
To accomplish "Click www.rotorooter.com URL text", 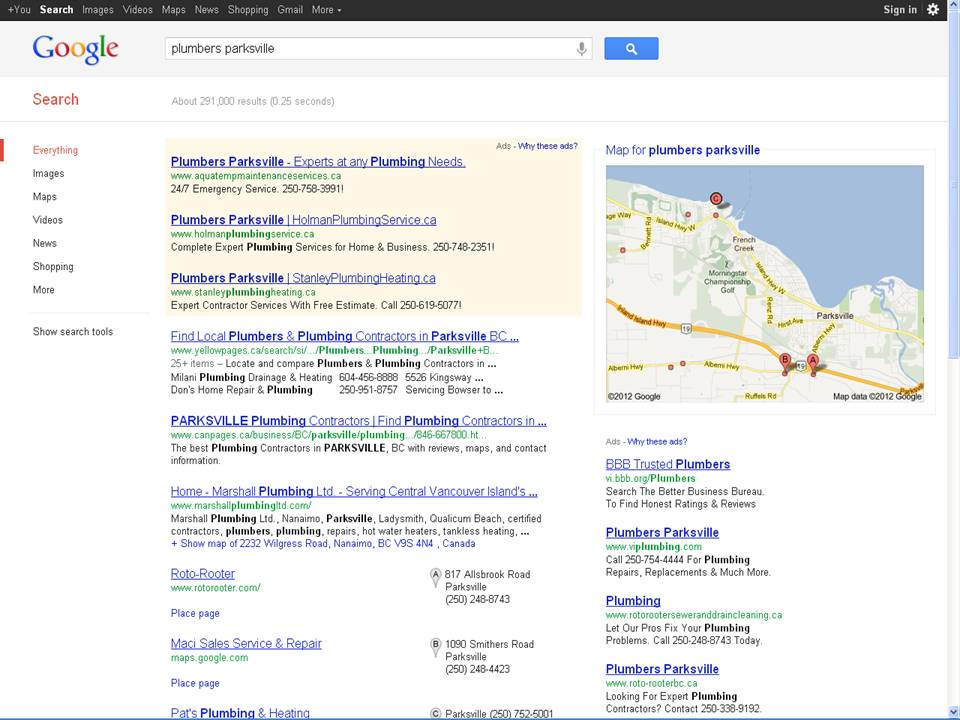I will pyautogui.click(x=216, y=588).
